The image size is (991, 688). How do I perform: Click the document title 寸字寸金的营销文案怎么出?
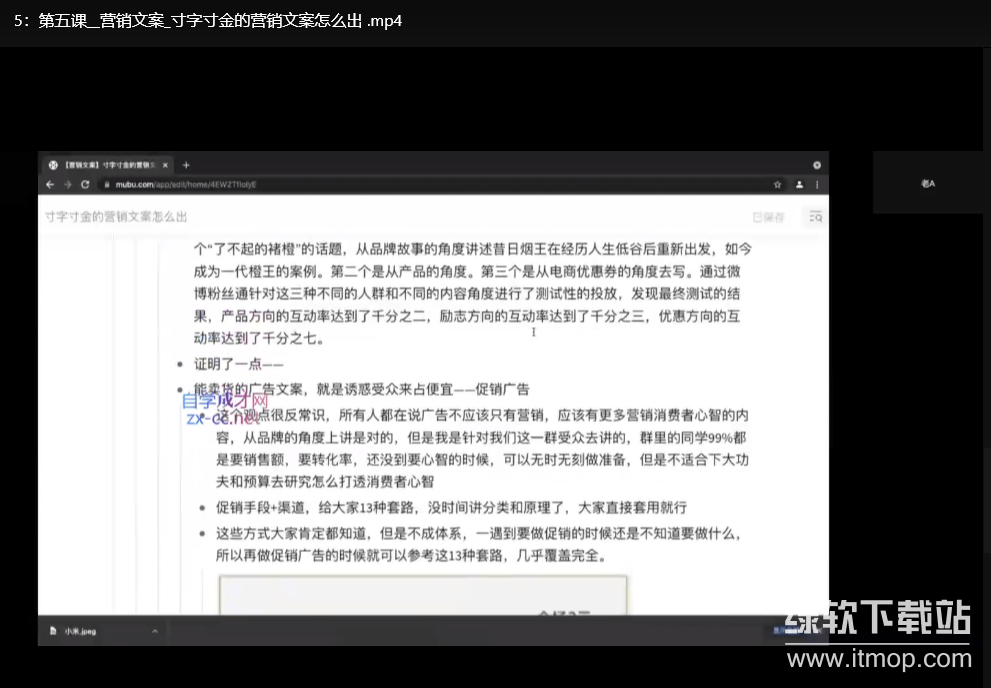(x=116, y=217)
